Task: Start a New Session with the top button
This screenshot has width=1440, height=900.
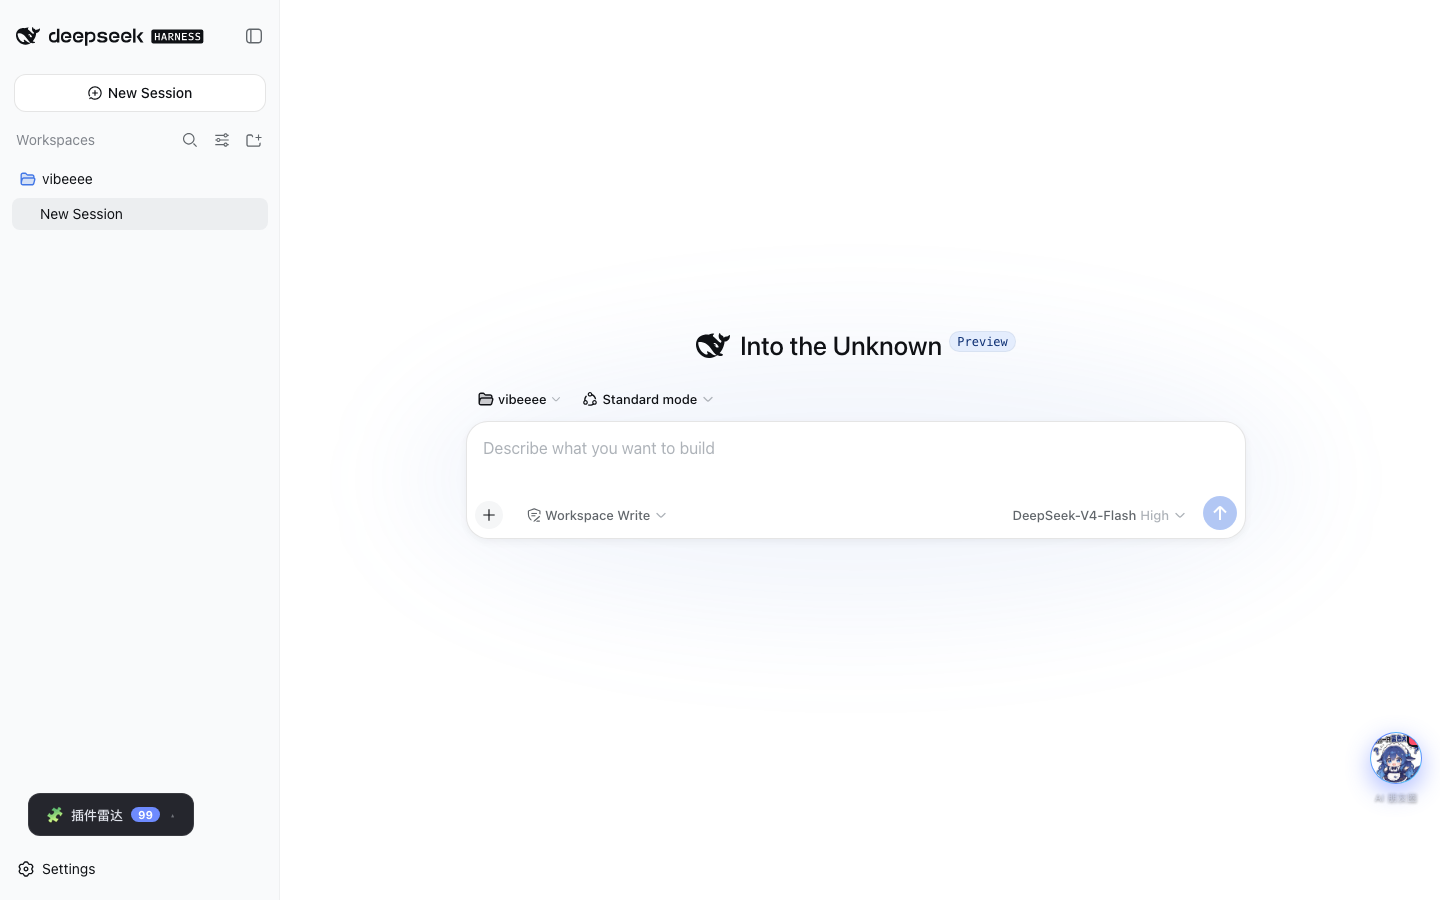Action: pos(140,93)
